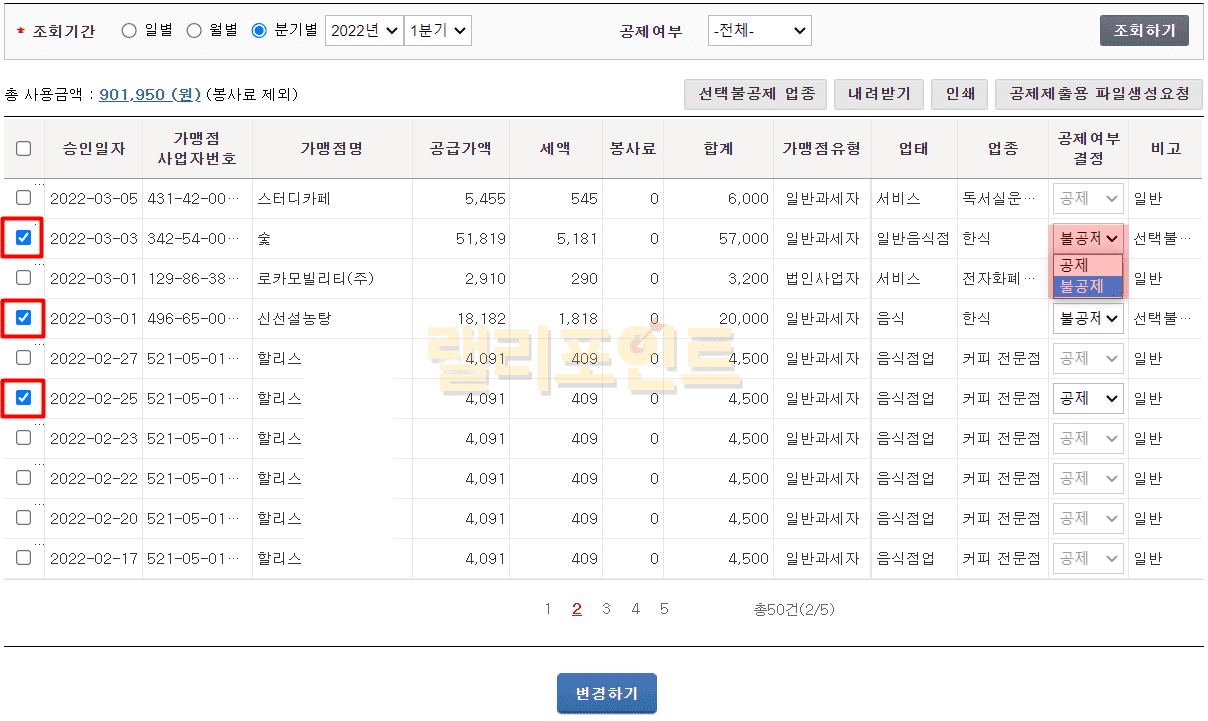Open 공제여부 dropdown for 신선설농탕 row
Image resolution: width=1208 pixels, height=721 pixels.
click(x=1088, y=318)
